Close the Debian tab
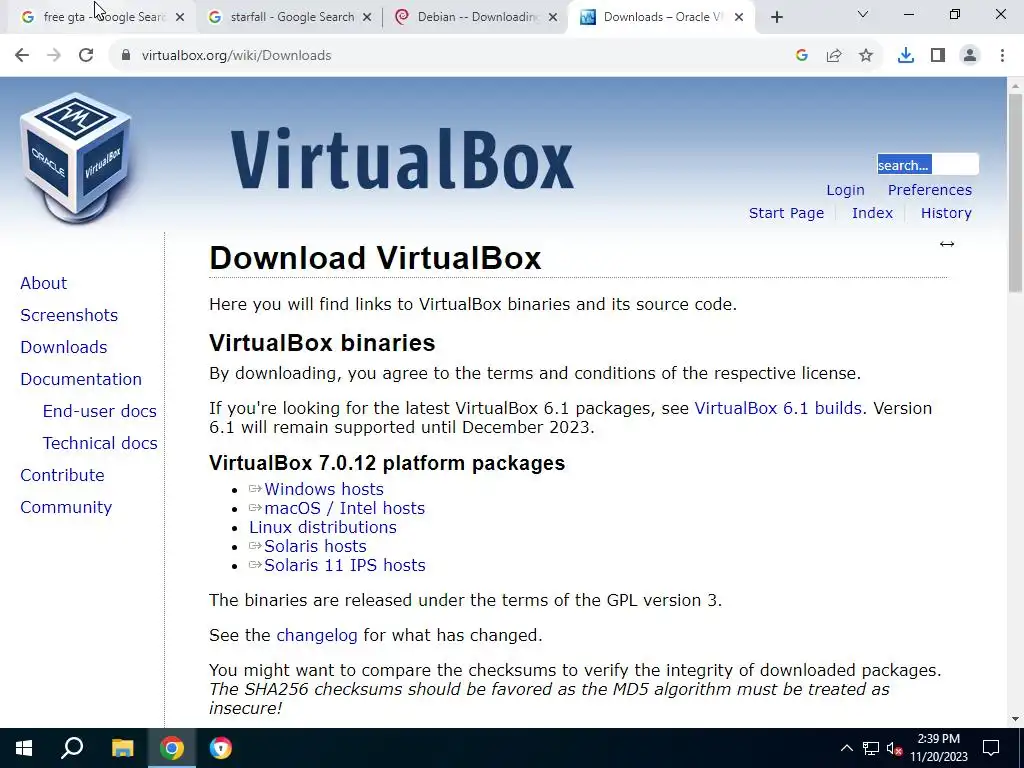 [553, 17]
